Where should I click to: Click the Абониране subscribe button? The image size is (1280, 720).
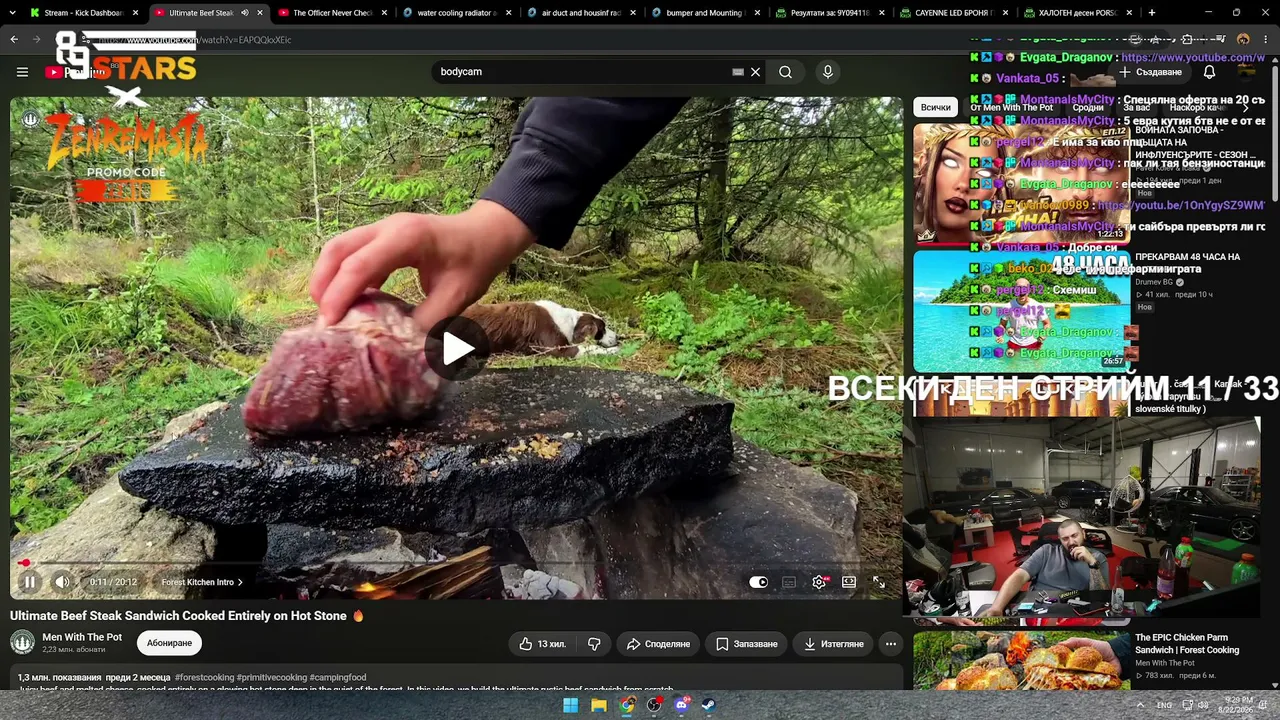coord(169,643)
